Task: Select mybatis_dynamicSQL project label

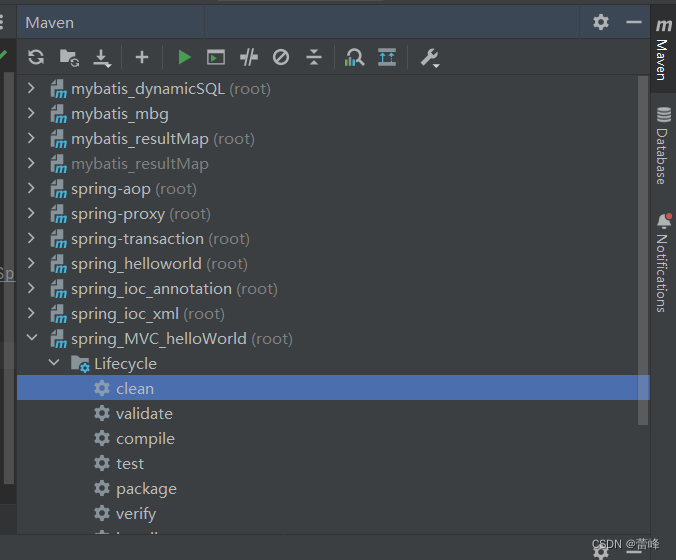Action: click(148, 89)
